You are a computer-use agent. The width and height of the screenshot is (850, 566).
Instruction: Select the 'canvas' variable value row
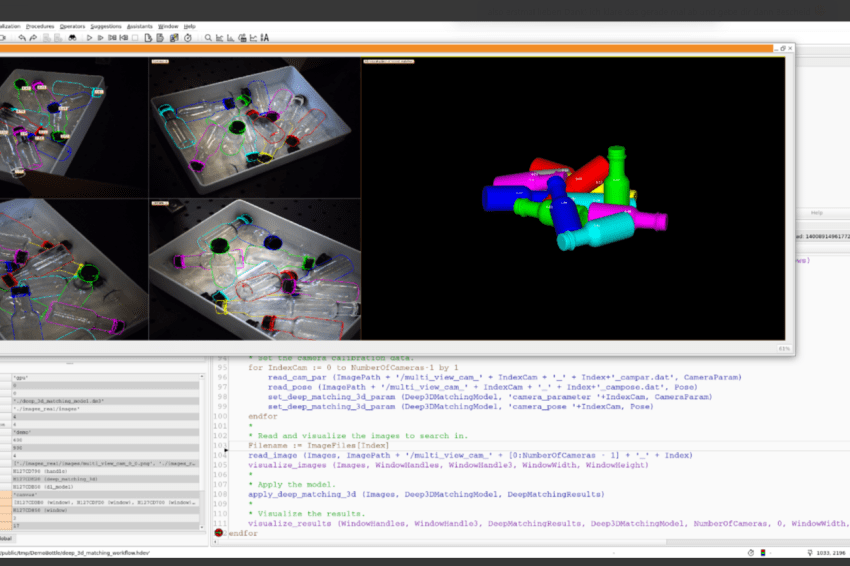[106, 494]
